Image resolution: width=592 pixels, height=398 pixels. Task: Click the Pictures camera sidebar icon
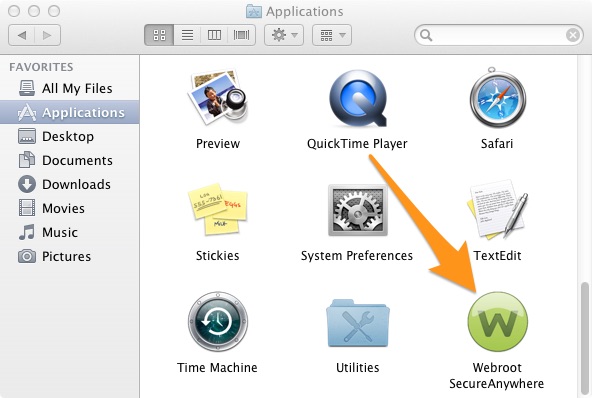27,256
